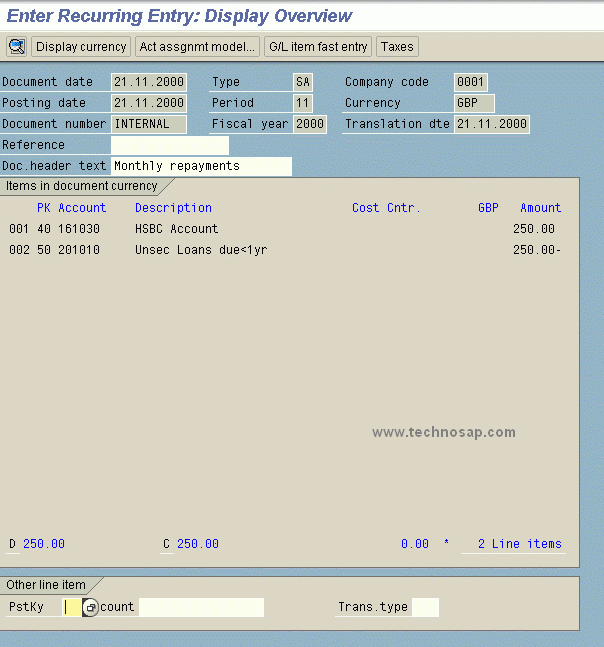Open Act assgnmt model dialog
This screenshot has height=647, width=604.
tap(197, 47)
